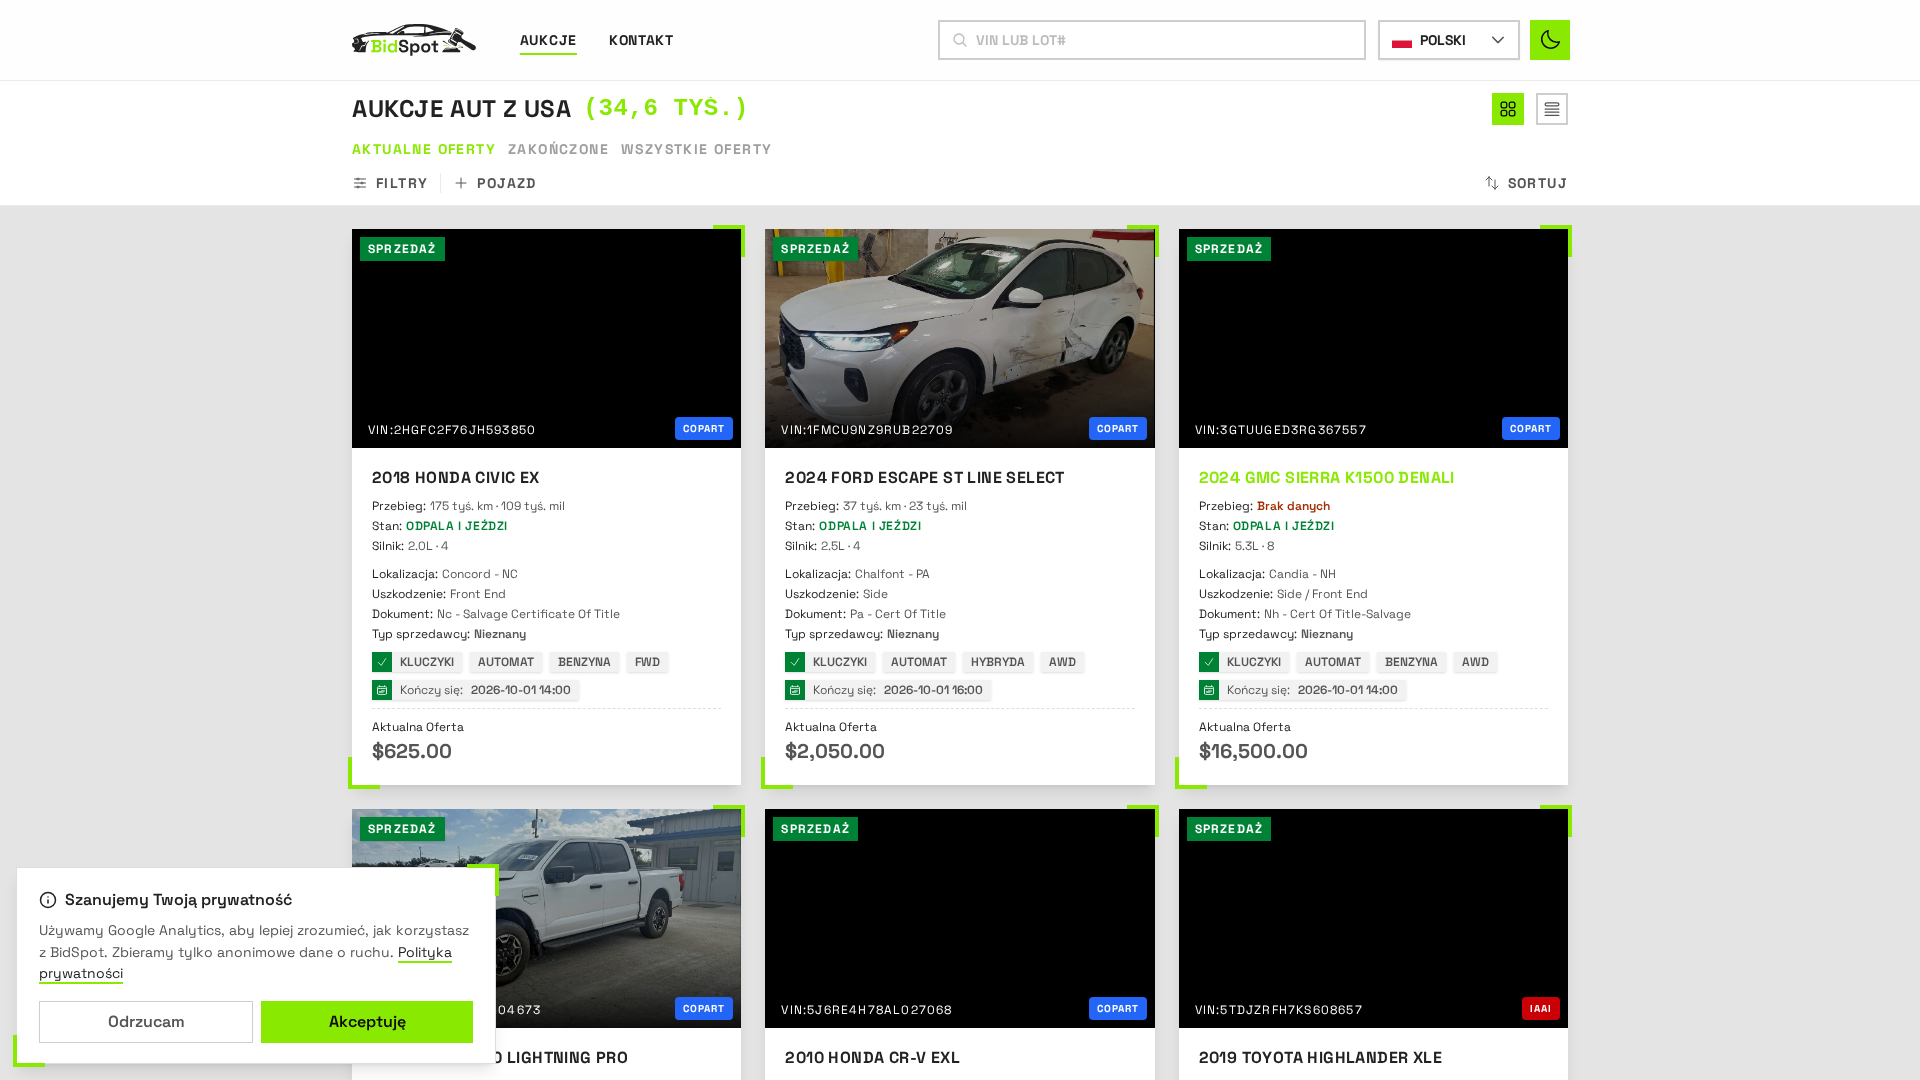Screen dimensions: 1920x1080
Task: Open the Polski language dropdown
Action: (x=1448, y=40)
